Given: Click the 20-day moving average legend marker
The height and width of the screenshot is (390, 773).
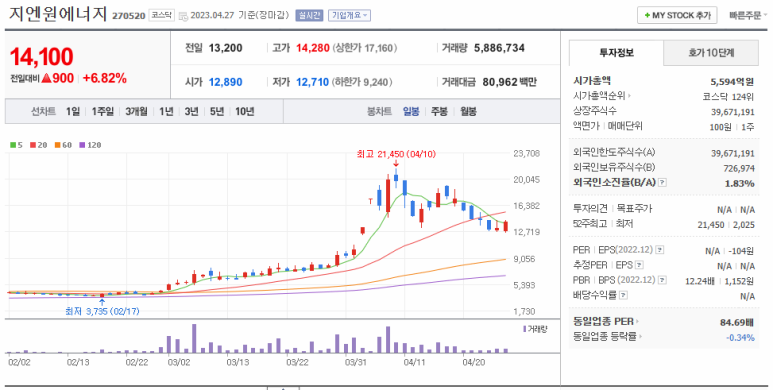Looking at the screenshot, I should (x=32, y=145).
